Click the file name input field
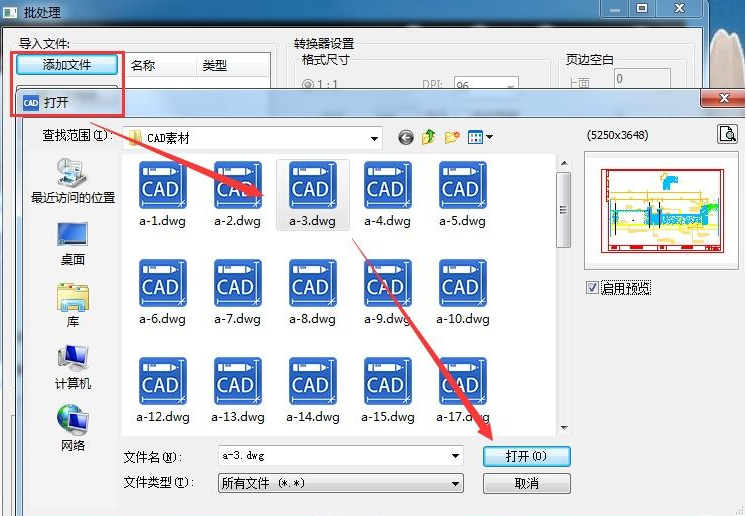Viewport: 747px width, 516px height. coord(334,456)
